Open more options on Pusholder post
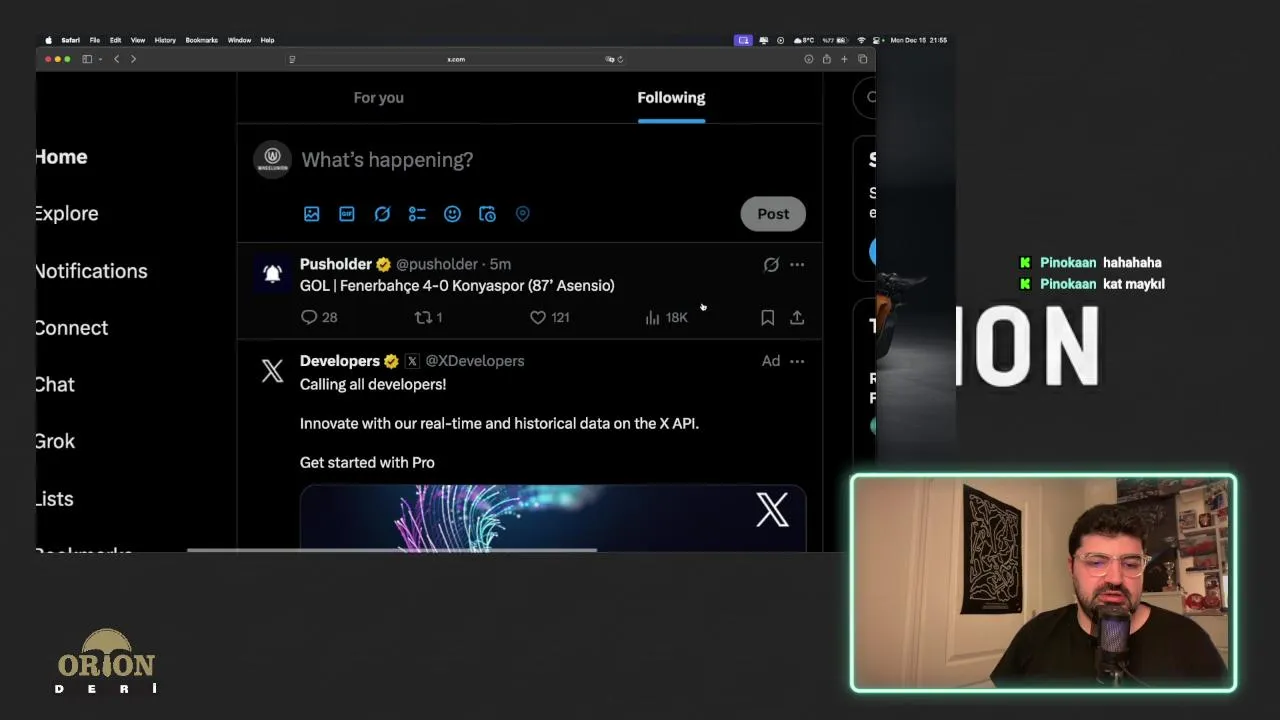 coord(797,264)
